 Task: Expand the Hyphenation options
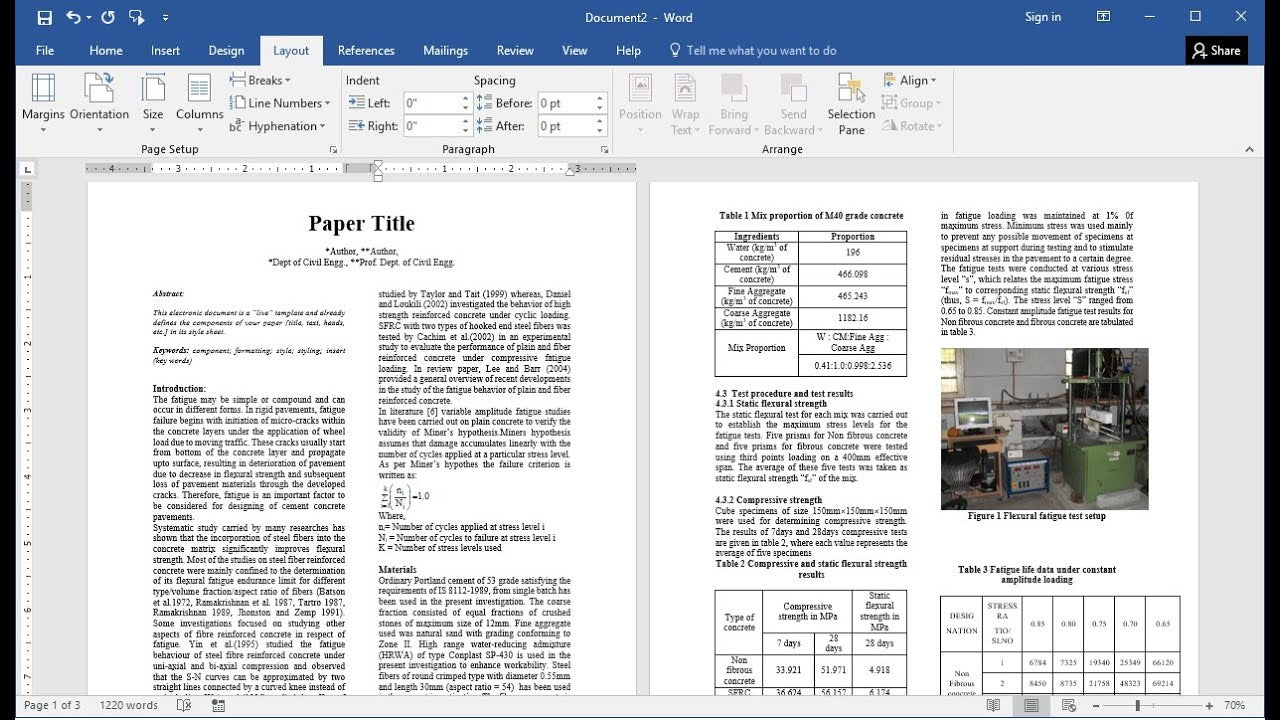pos(279,126)
